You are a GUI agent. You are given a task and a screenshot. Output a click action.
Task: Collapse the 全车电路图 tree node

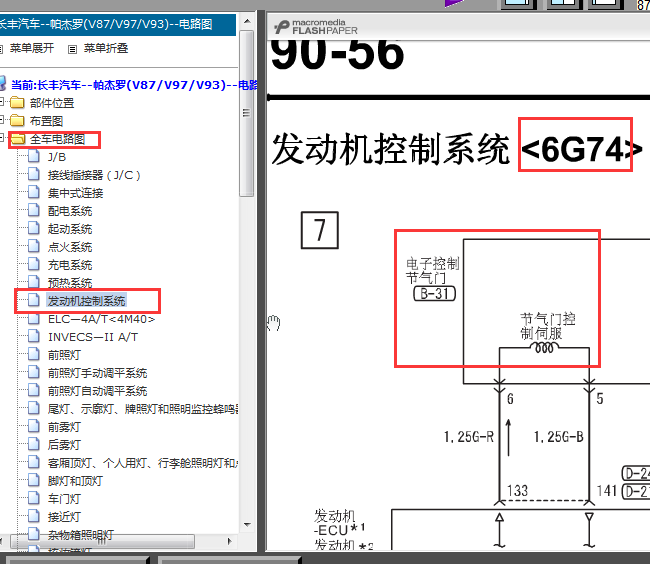point(1,137)
